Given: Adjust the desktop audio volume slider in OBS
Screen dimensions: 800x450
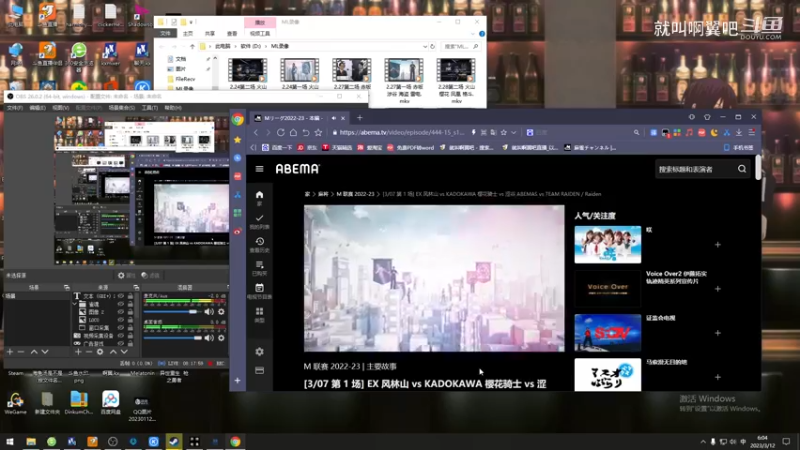Looking at the screenshot, I should (x=173, y=338).
